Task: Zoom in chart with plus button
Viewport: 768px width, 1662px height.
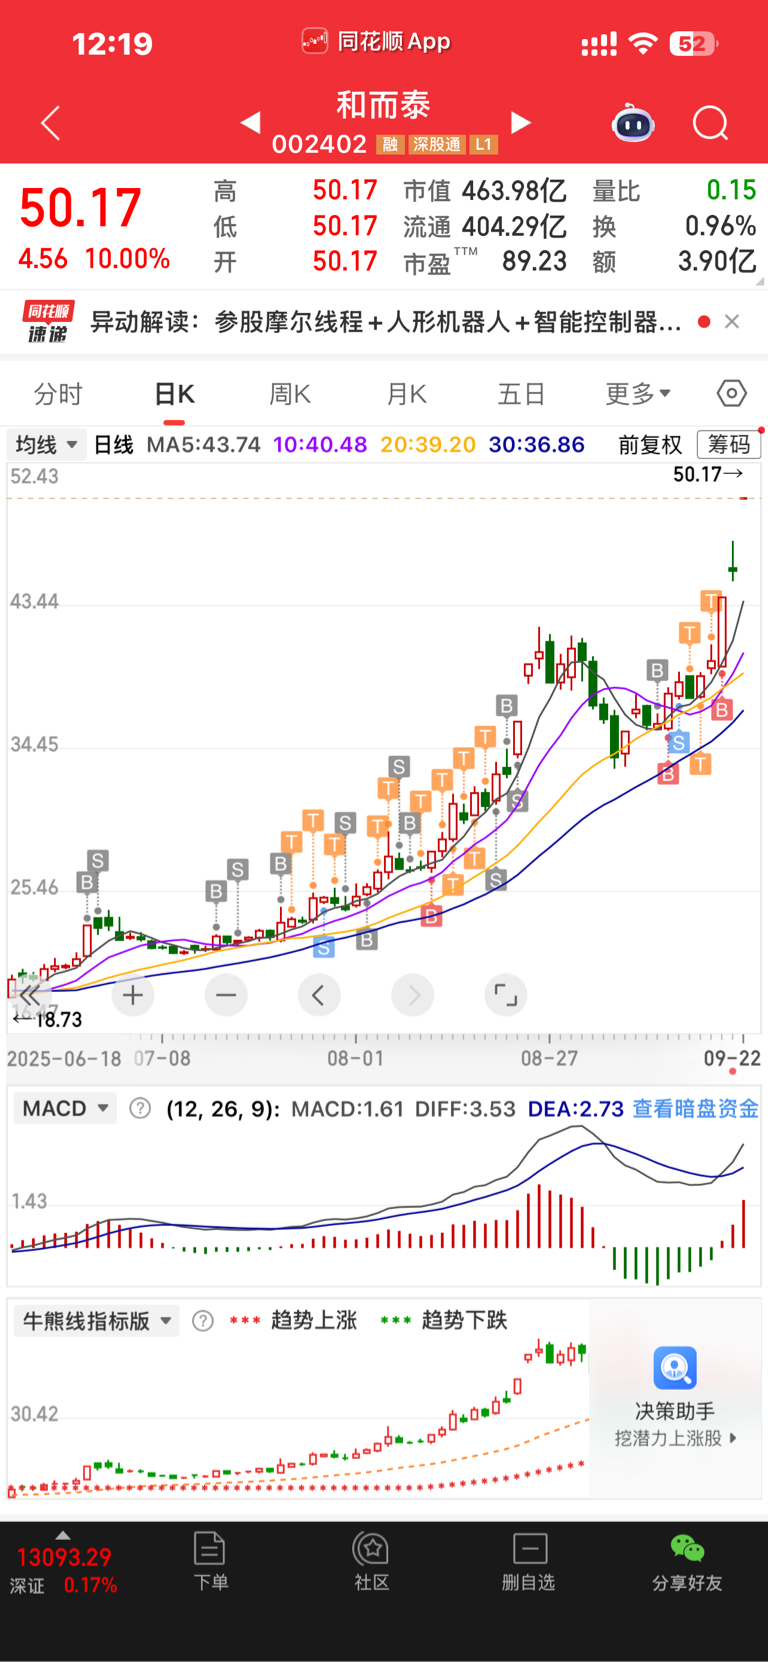Action: click(x=133, y=995)
